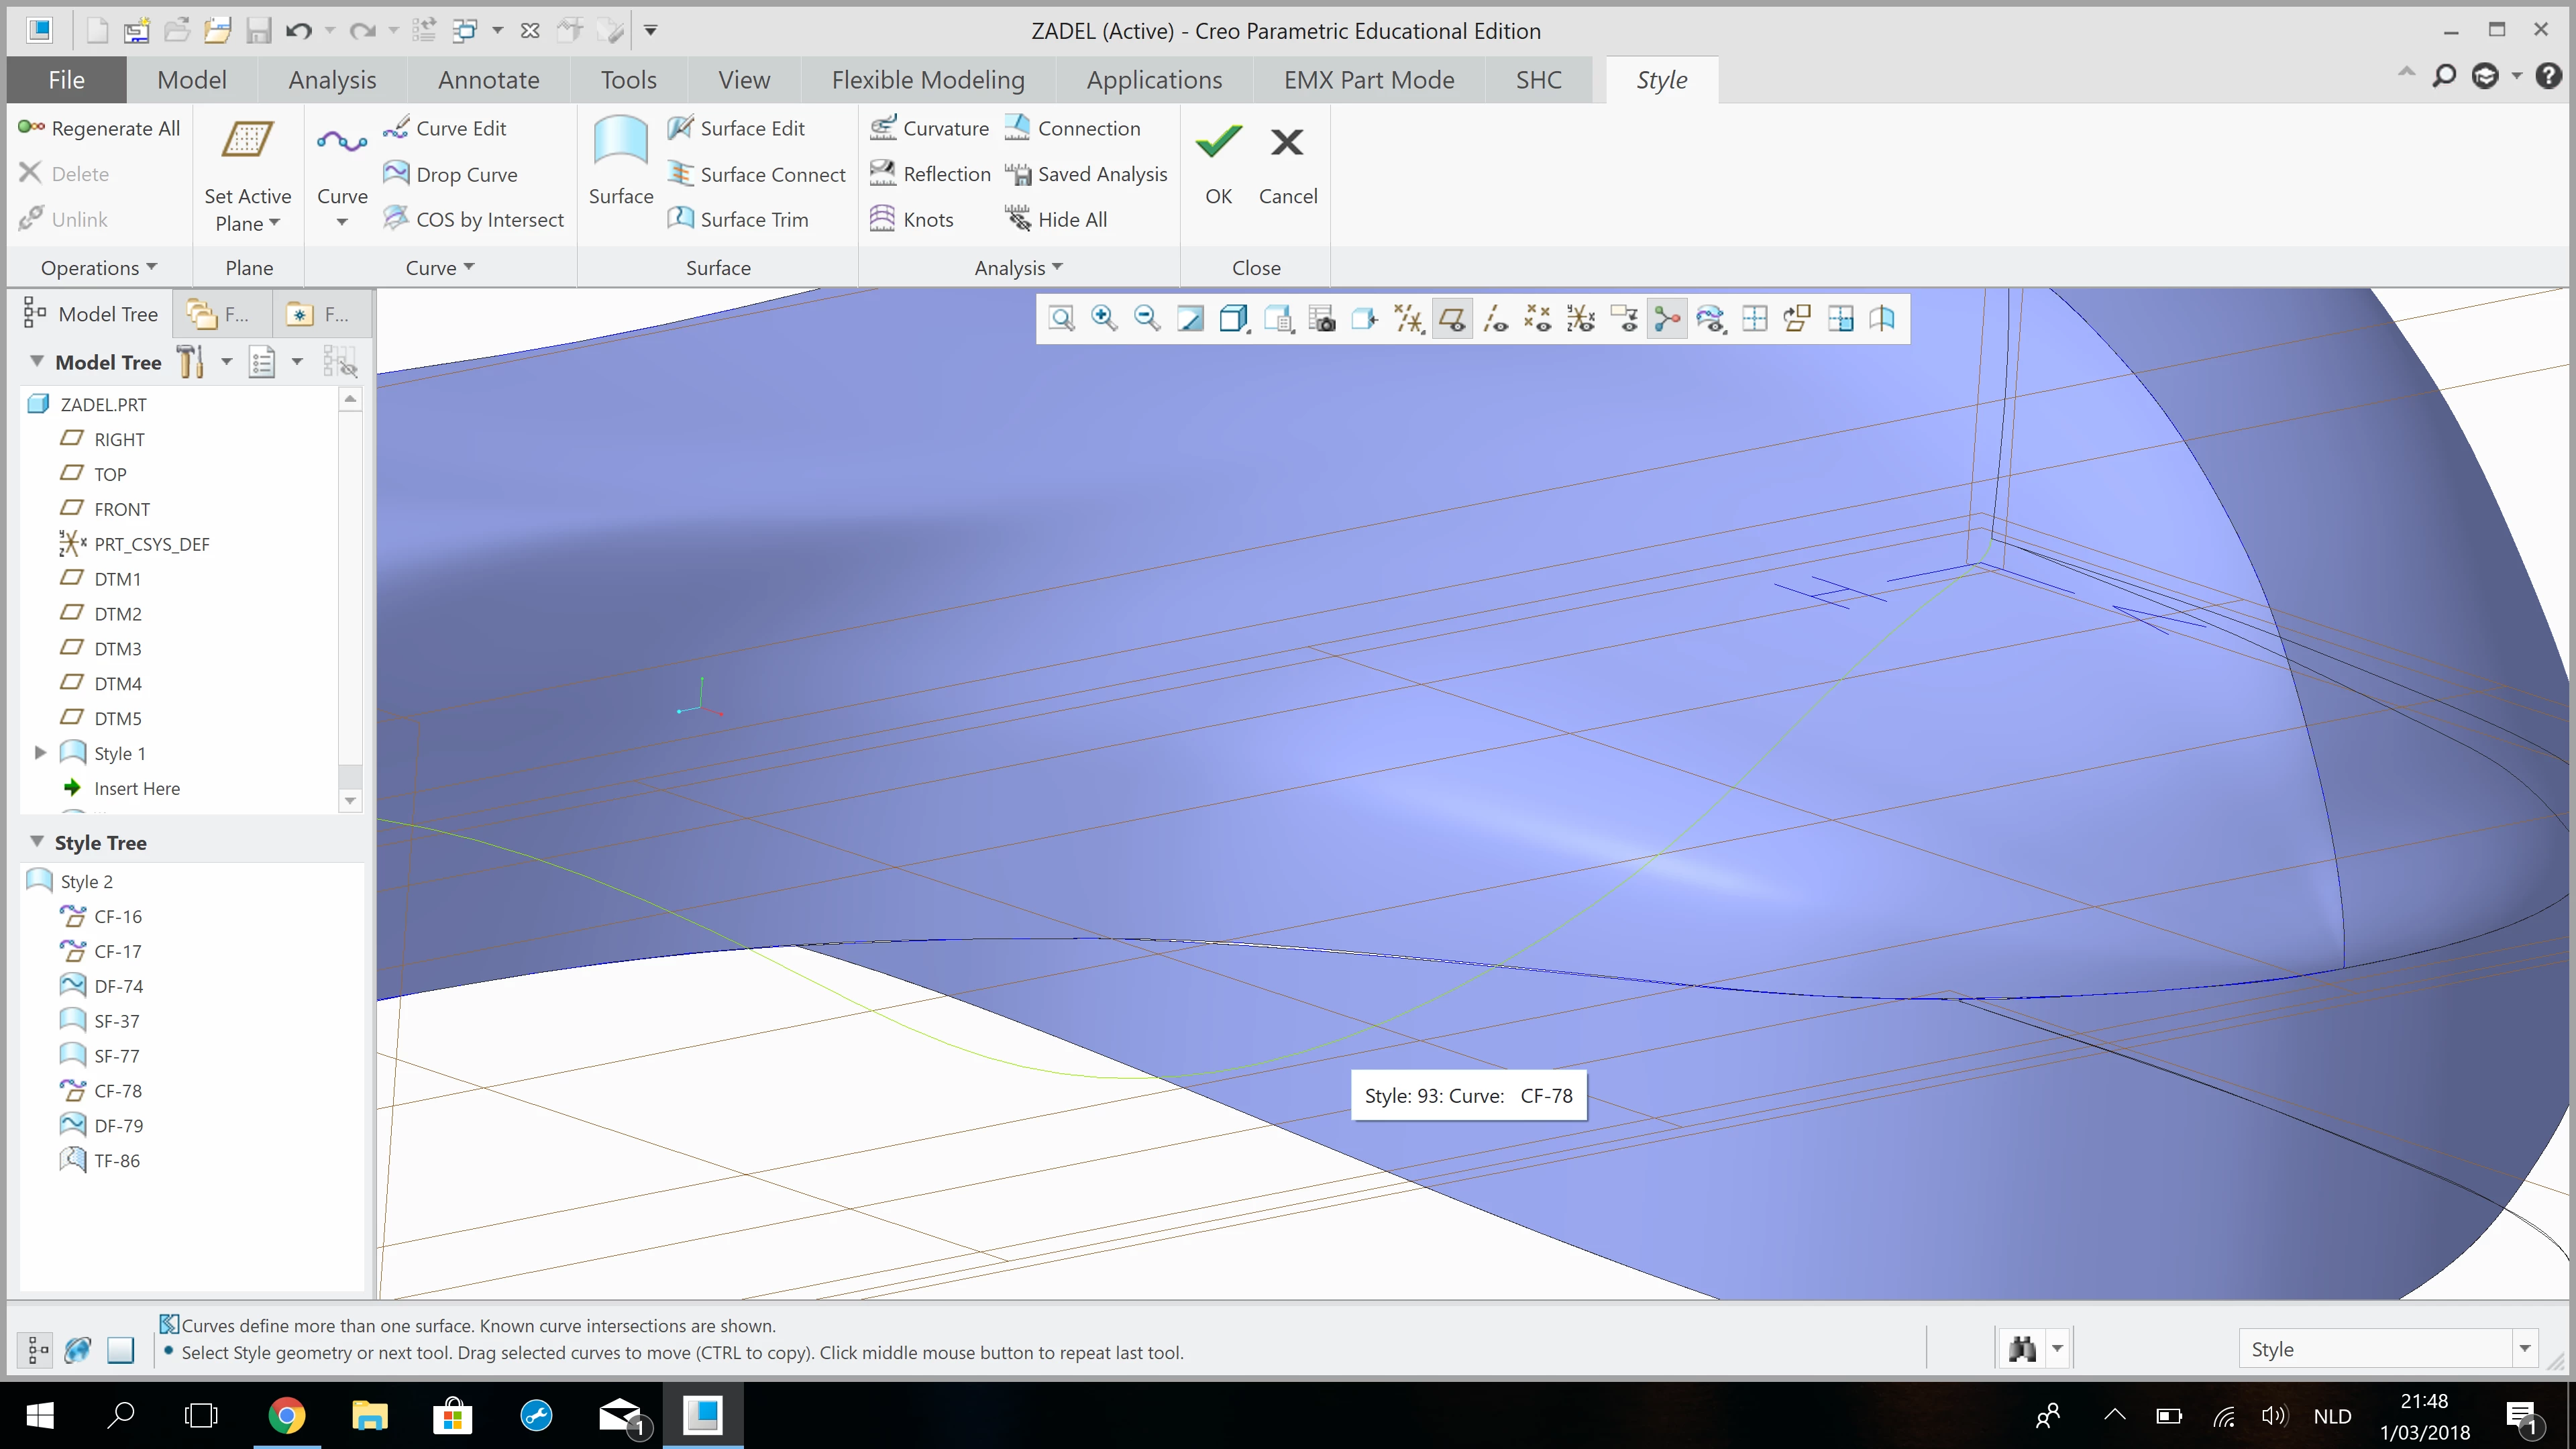This screenshot has height=1449, width=2576.
Task: Launch the Surface Trim tool
Action: tap(738, 219)
